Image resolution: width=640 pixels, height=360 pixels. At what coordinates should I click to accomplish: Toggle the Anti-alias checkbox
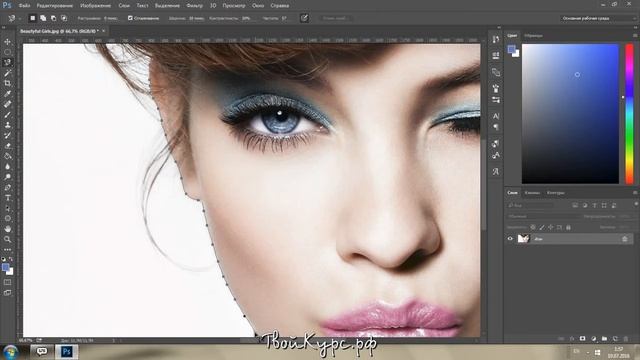[x=130, y=18]
